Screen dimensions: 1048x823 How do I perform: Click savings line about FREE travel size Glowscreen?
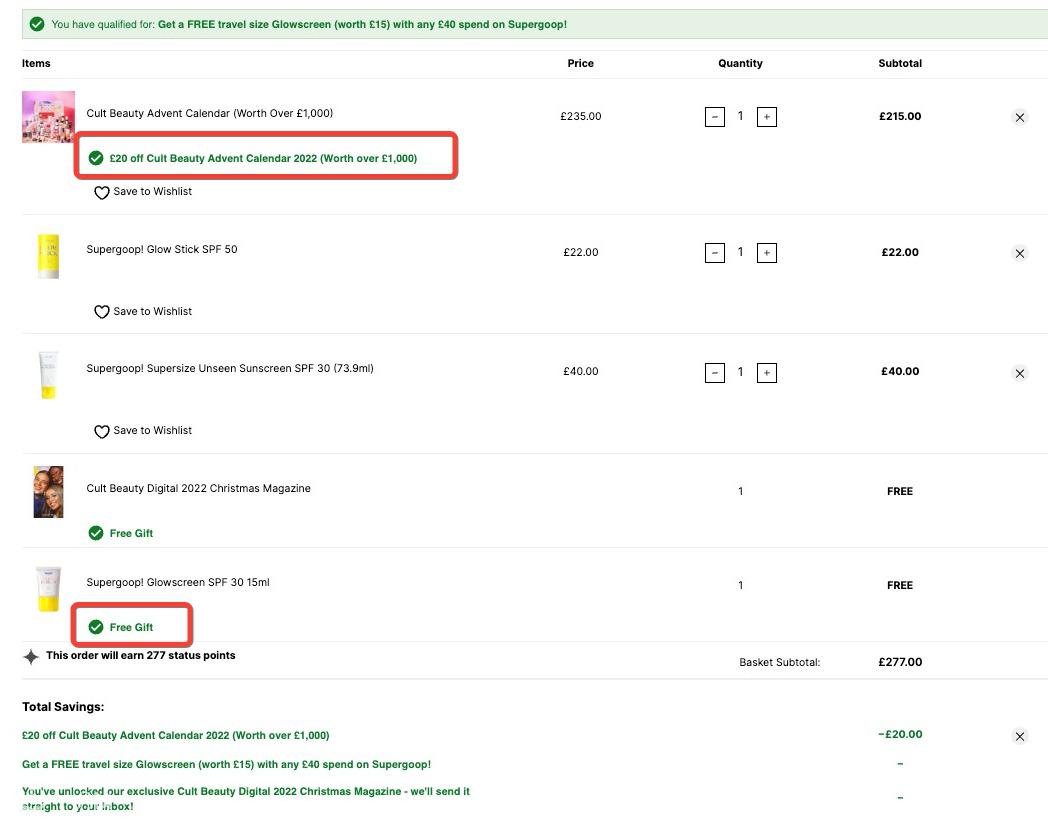click(x=227, y=764)
